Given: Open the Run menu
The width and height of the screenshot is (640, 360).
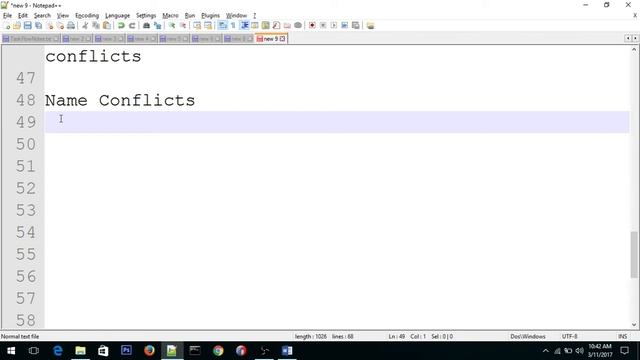Looking at the screenshot, I should (190, 16).
